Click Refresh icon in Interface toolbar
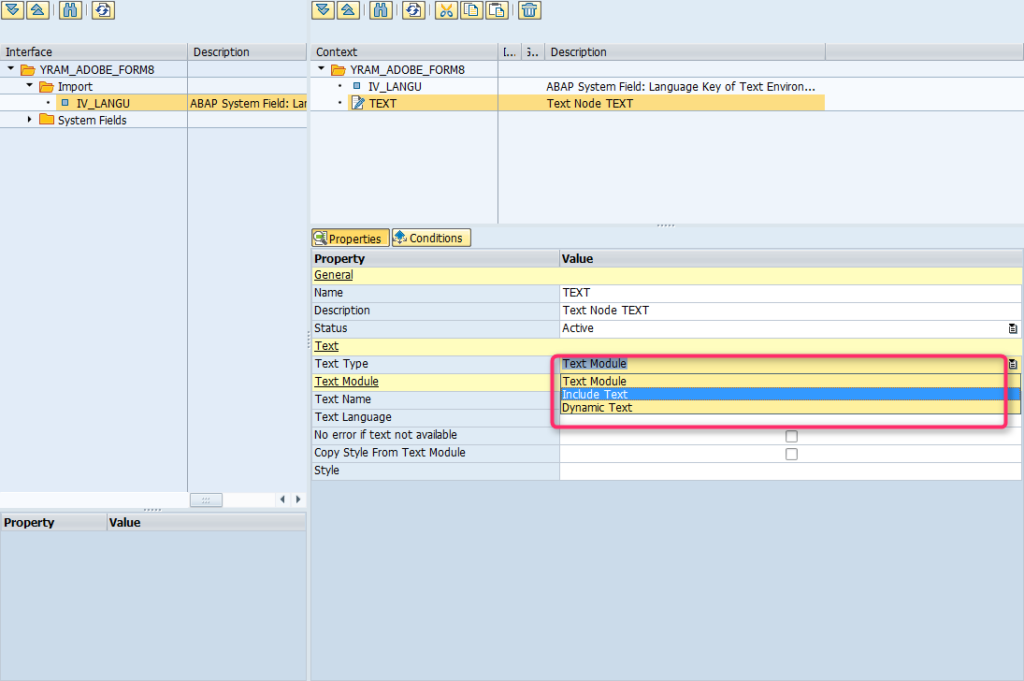 103,10
